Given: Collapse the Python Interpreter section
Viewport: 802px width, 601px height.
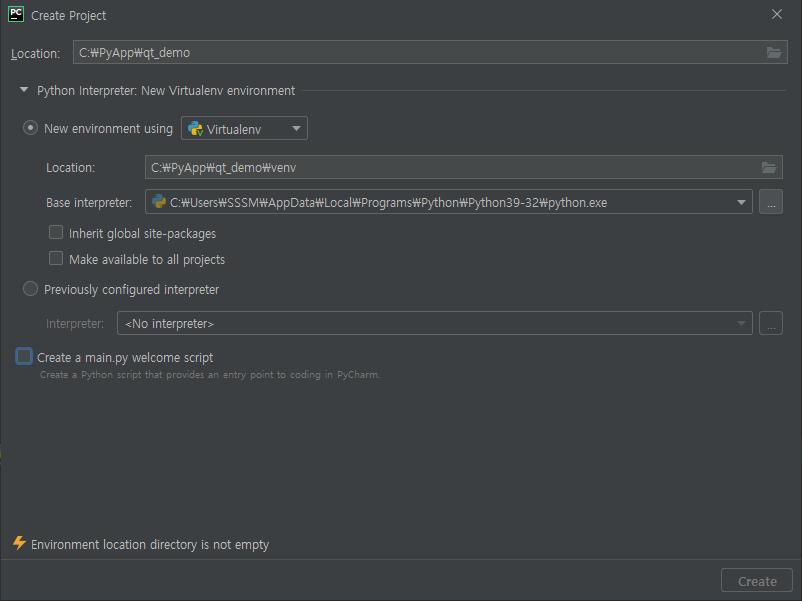Looking at the screenshot, I should [x=24, y=90].
